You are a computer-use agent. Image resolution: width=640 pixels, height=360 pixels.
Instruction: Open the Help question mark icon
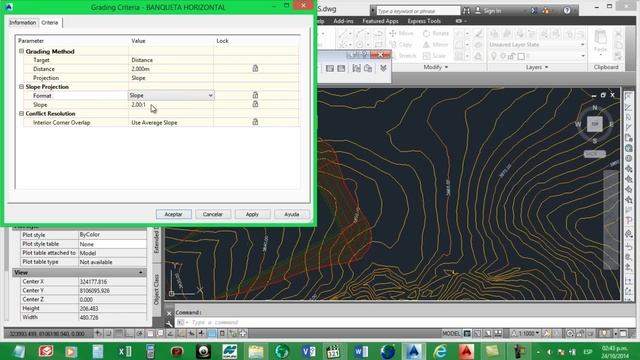click(x=567, y=11)
